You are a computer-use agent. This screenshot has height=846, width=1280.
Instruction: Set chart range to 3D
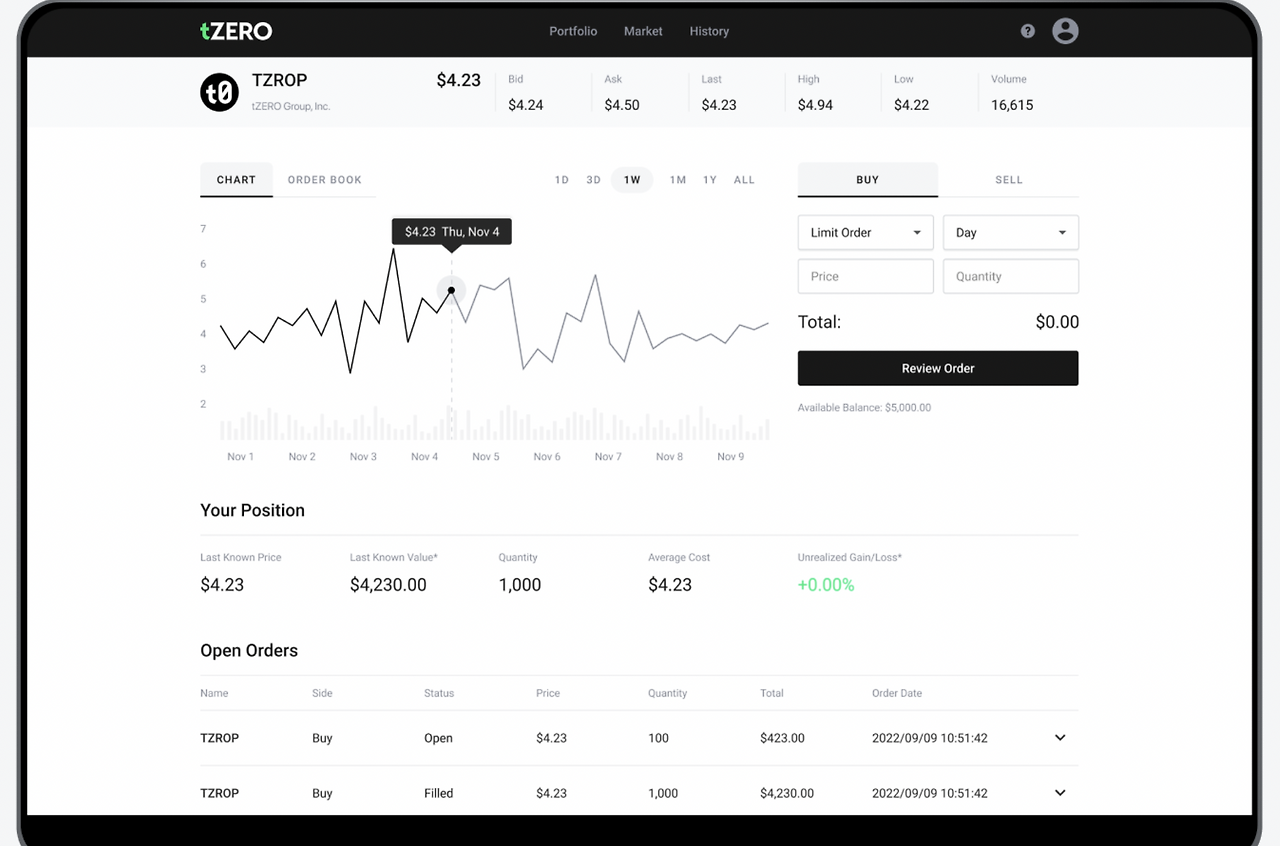click(x=594, y=180)
